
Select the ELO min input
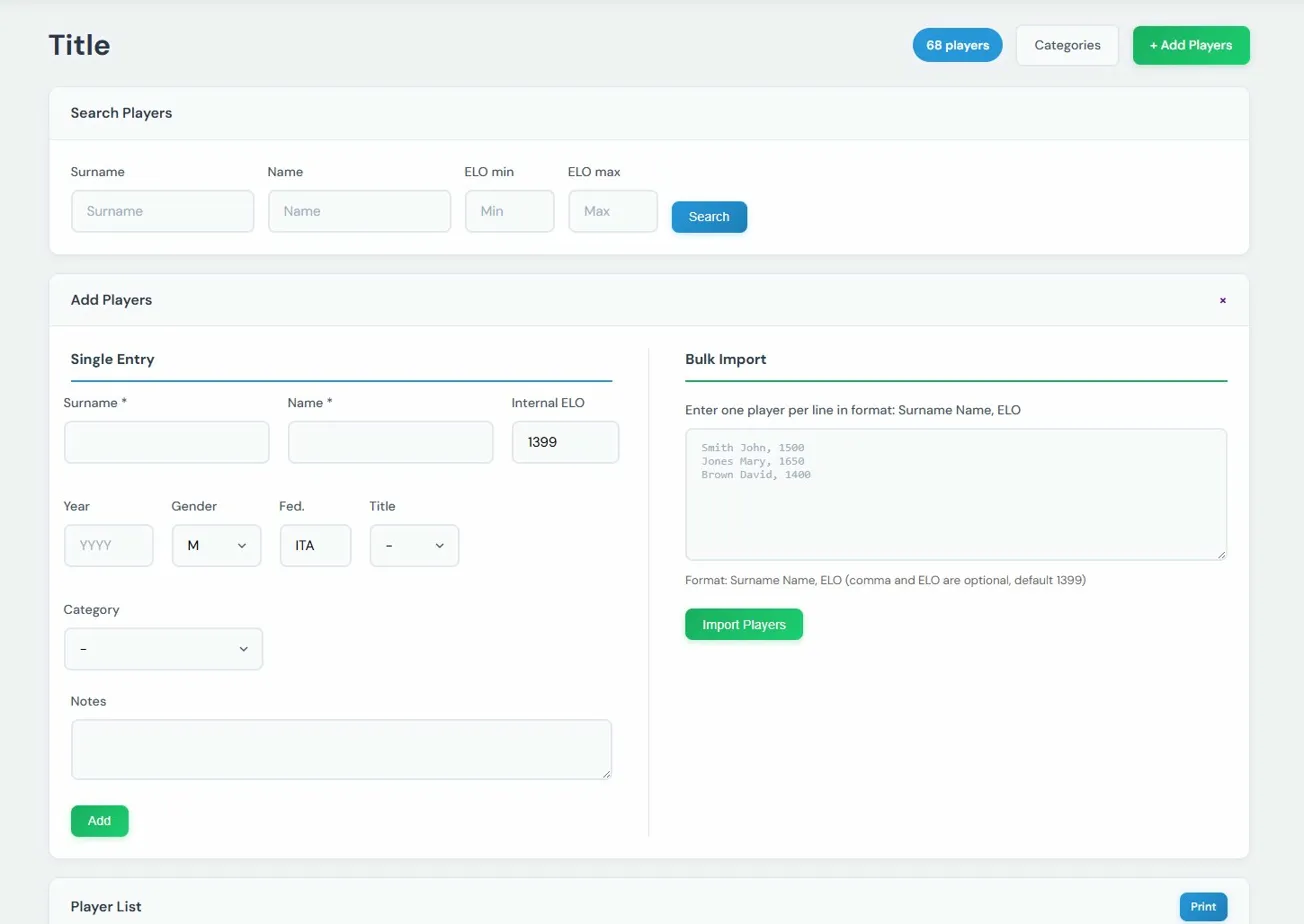tap(509, 211)
